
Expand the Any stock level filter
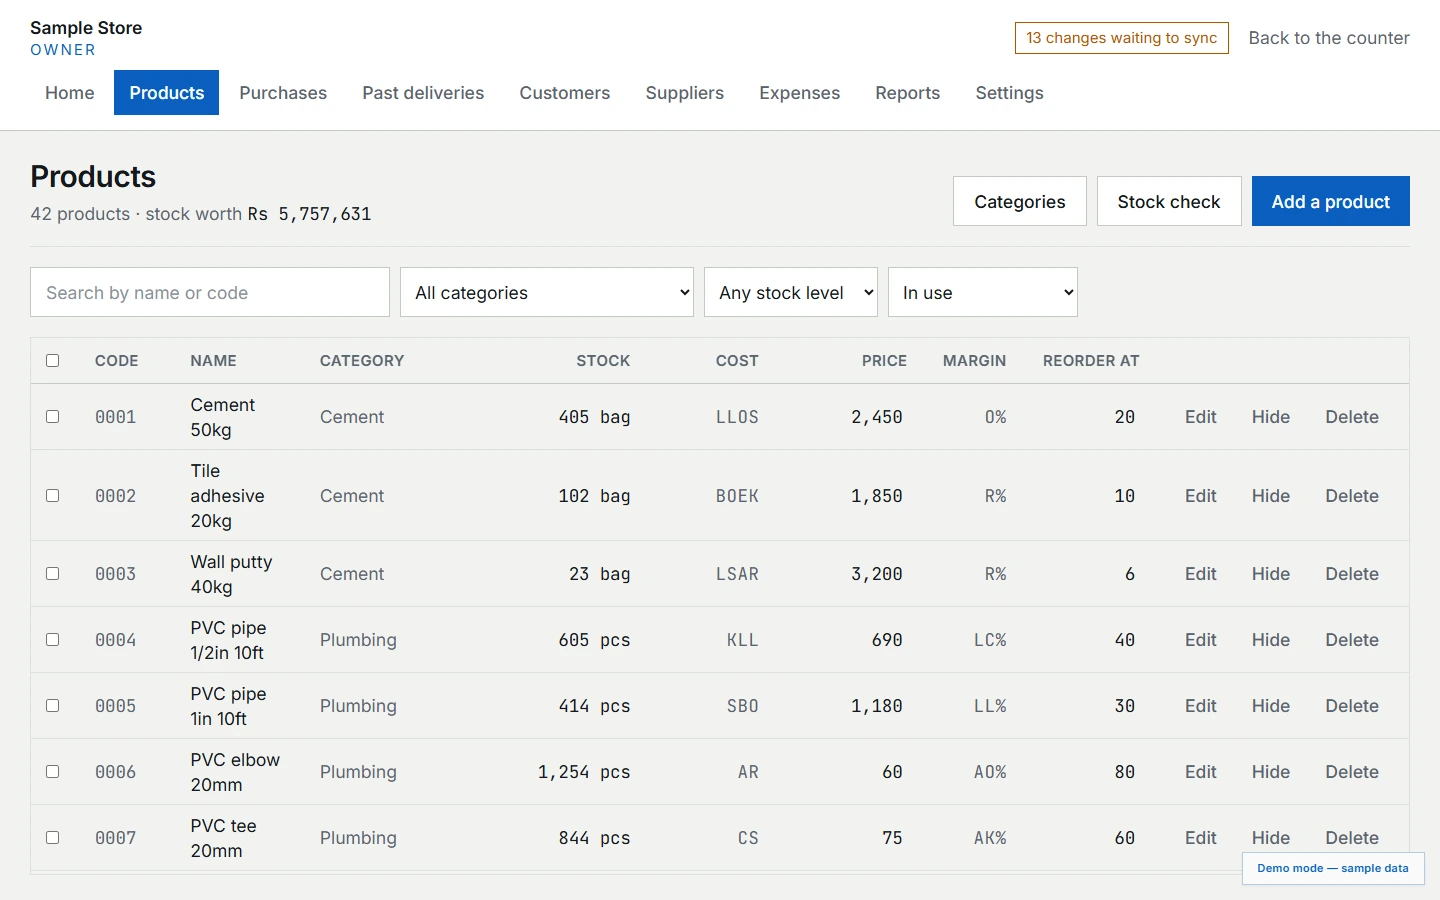click(x=791, y=292)
